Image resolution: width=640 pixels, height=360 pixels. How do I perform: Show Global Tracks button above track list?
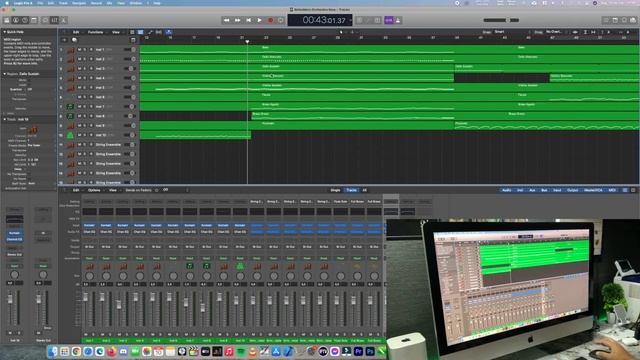click(133, 40)
